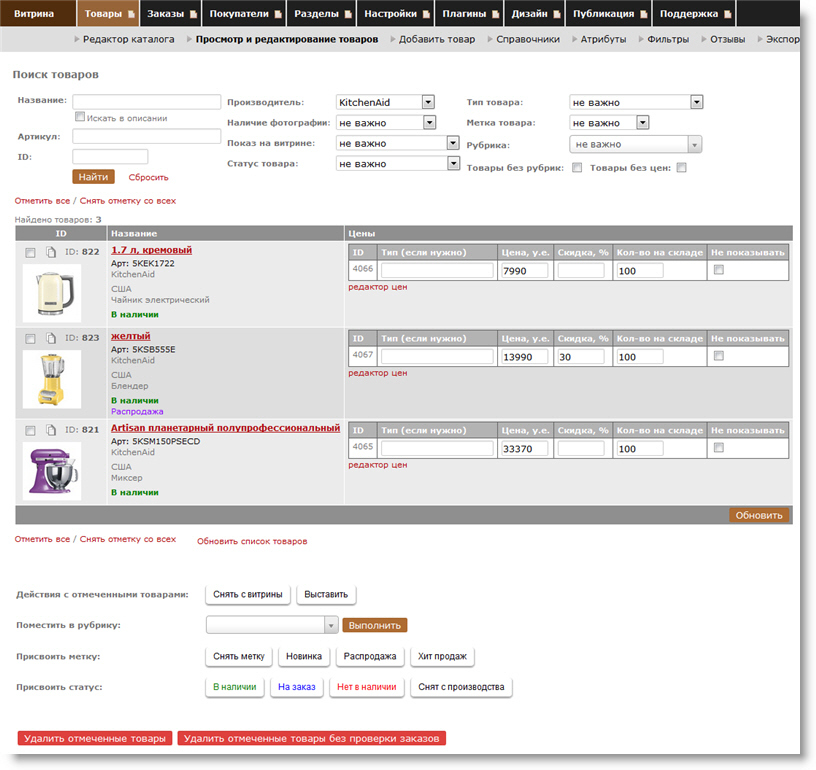Viewport: 816px width, 770px height.
Task: Open the '1.7 л, кремовый' product link
Action: [151, 250]
